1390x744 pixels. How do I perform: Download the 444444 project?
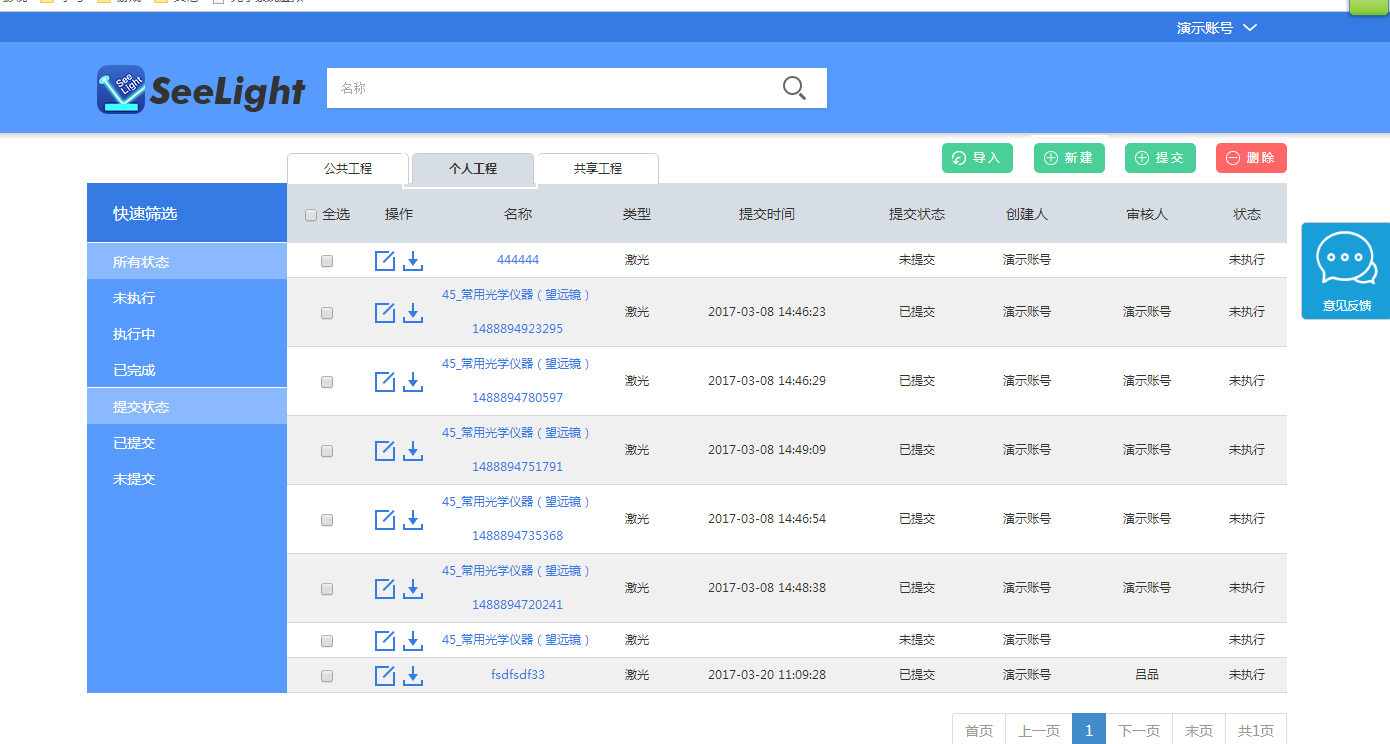[413, 261]
